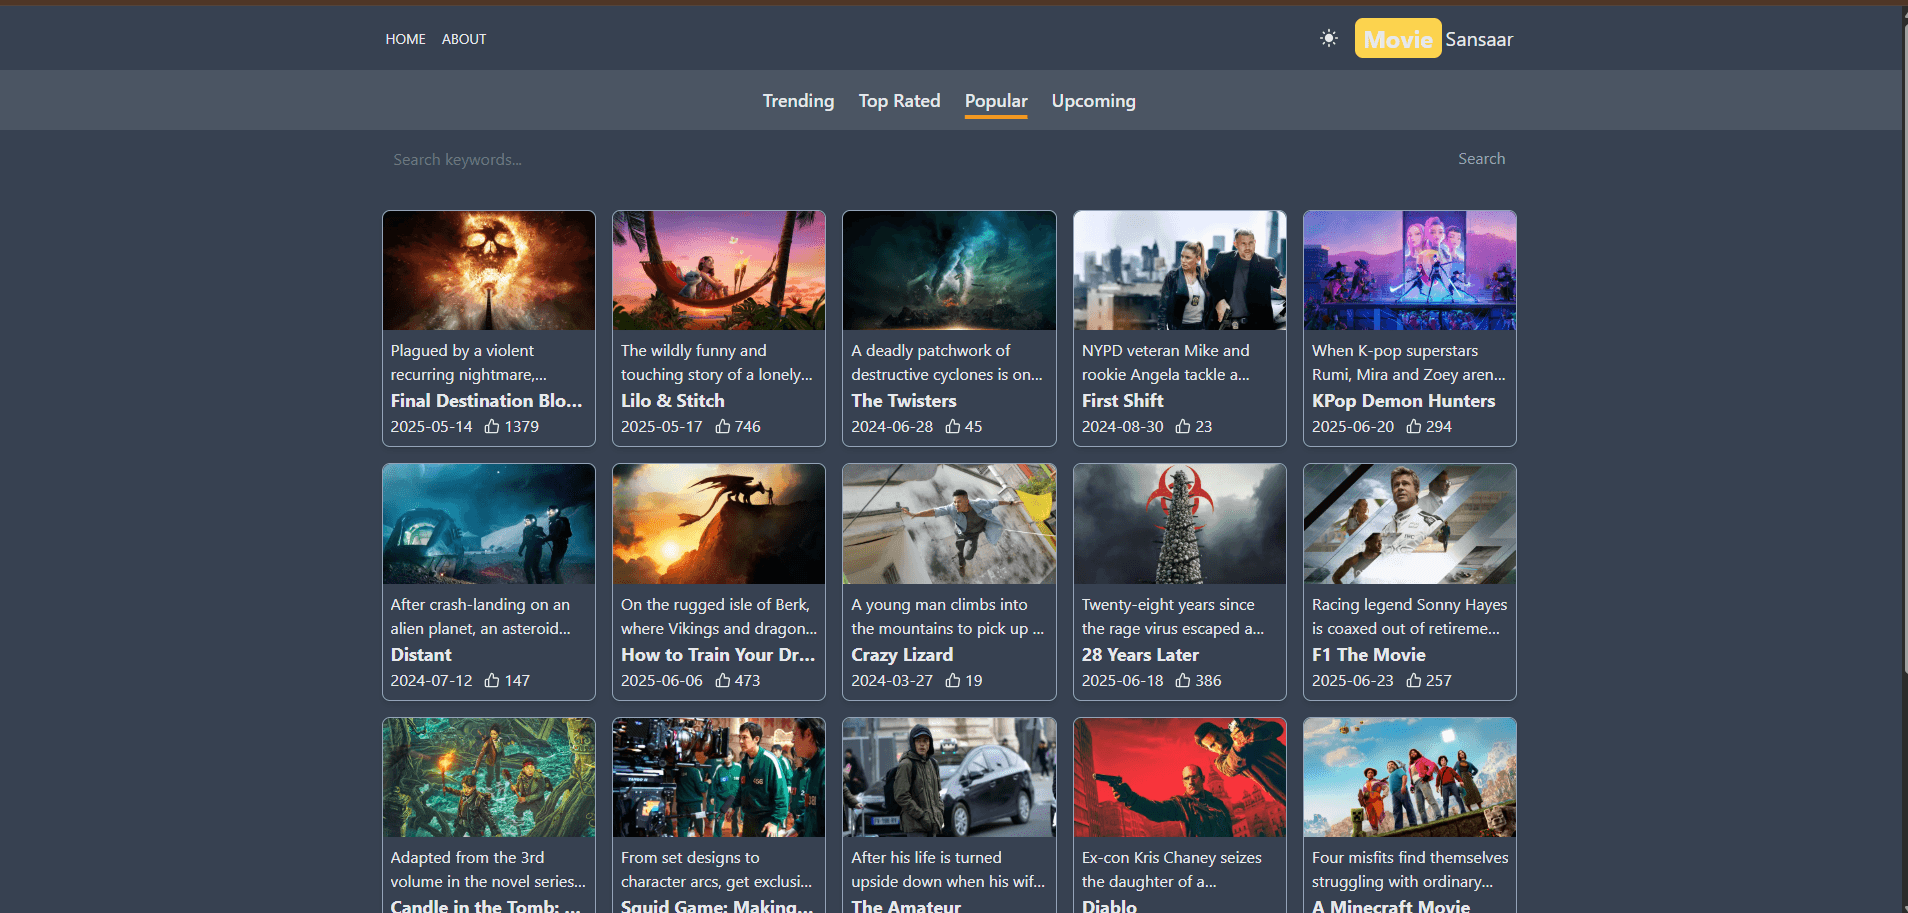The image size is (1908, 913).
Task: Open The Amateur poster thumbnail
Action: pyautogui.click(x=949, y=778)
